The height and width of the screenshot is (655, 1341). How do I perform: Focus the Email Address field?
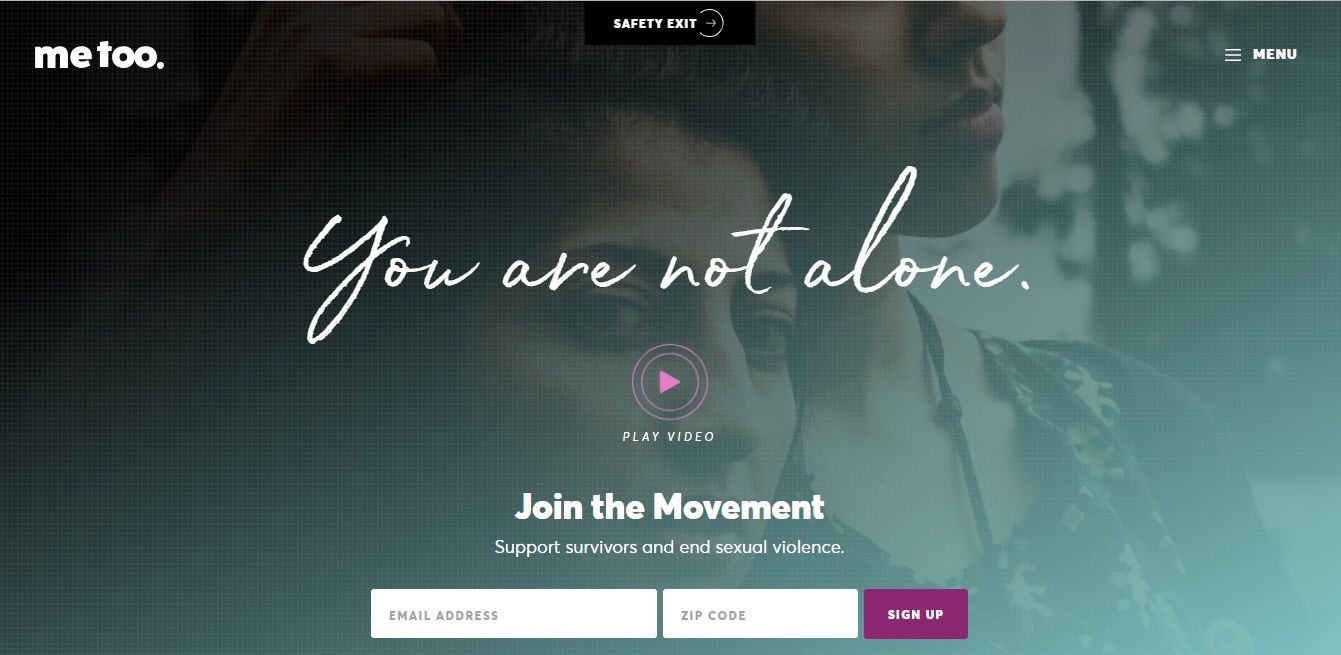(514, 614)
